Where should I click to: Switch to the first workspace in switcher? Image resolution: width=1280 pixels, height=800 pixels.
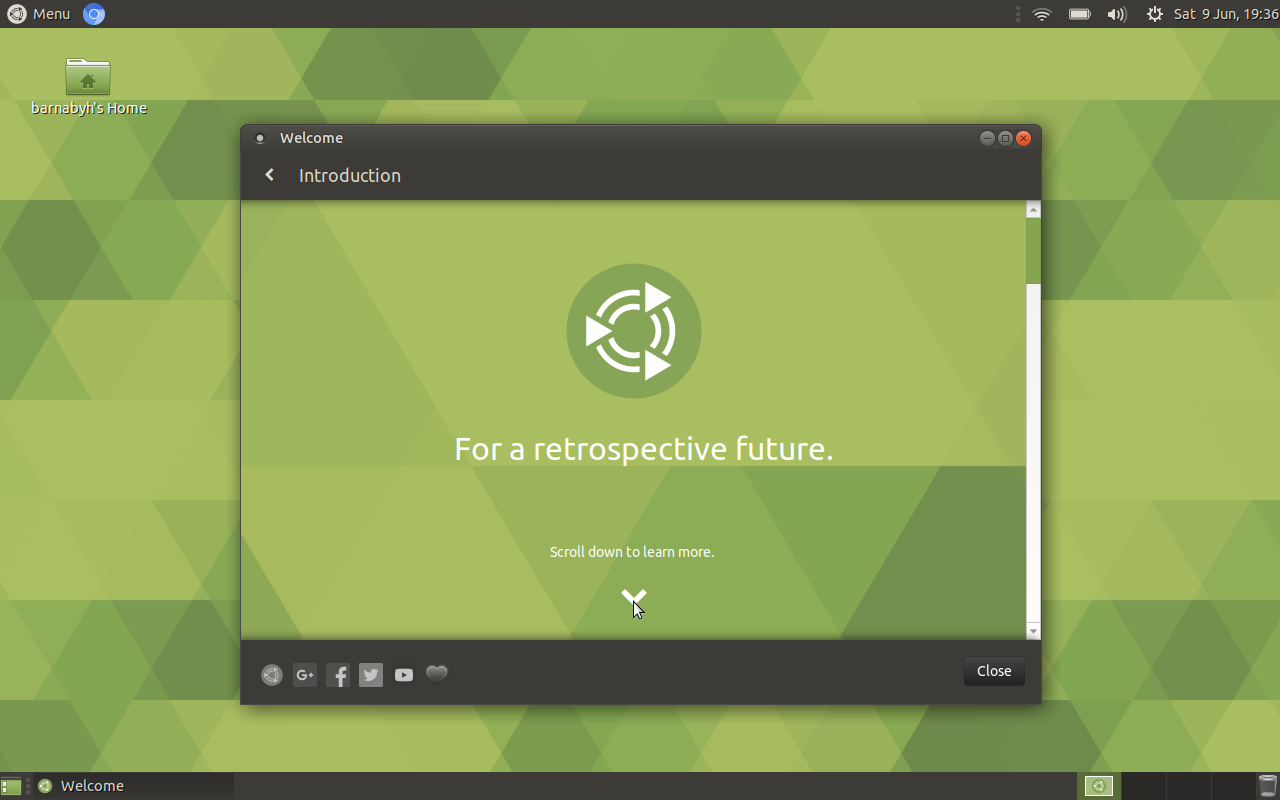click(1099, 786)
